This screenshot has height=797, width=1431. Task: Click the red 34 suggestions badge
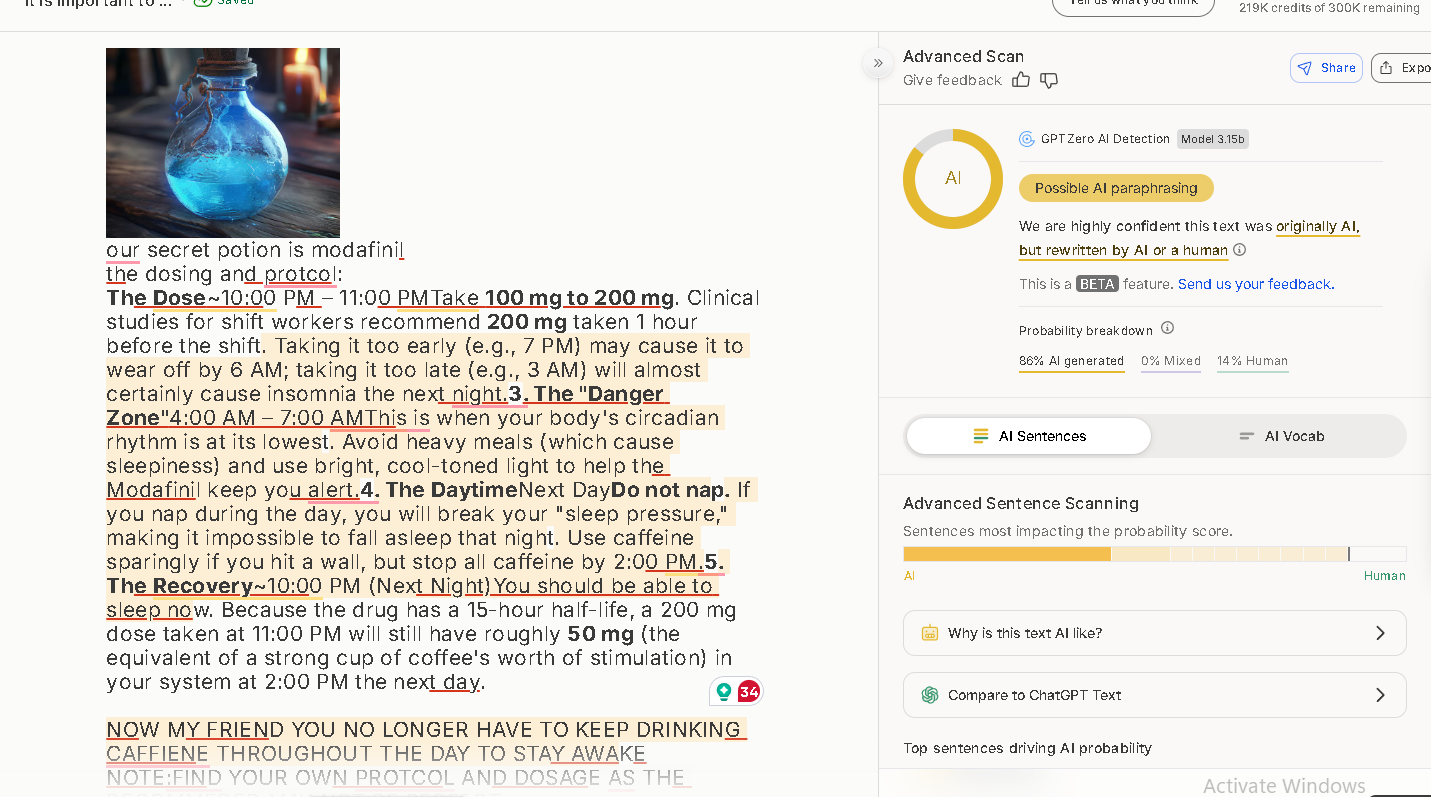coord(749,691)
